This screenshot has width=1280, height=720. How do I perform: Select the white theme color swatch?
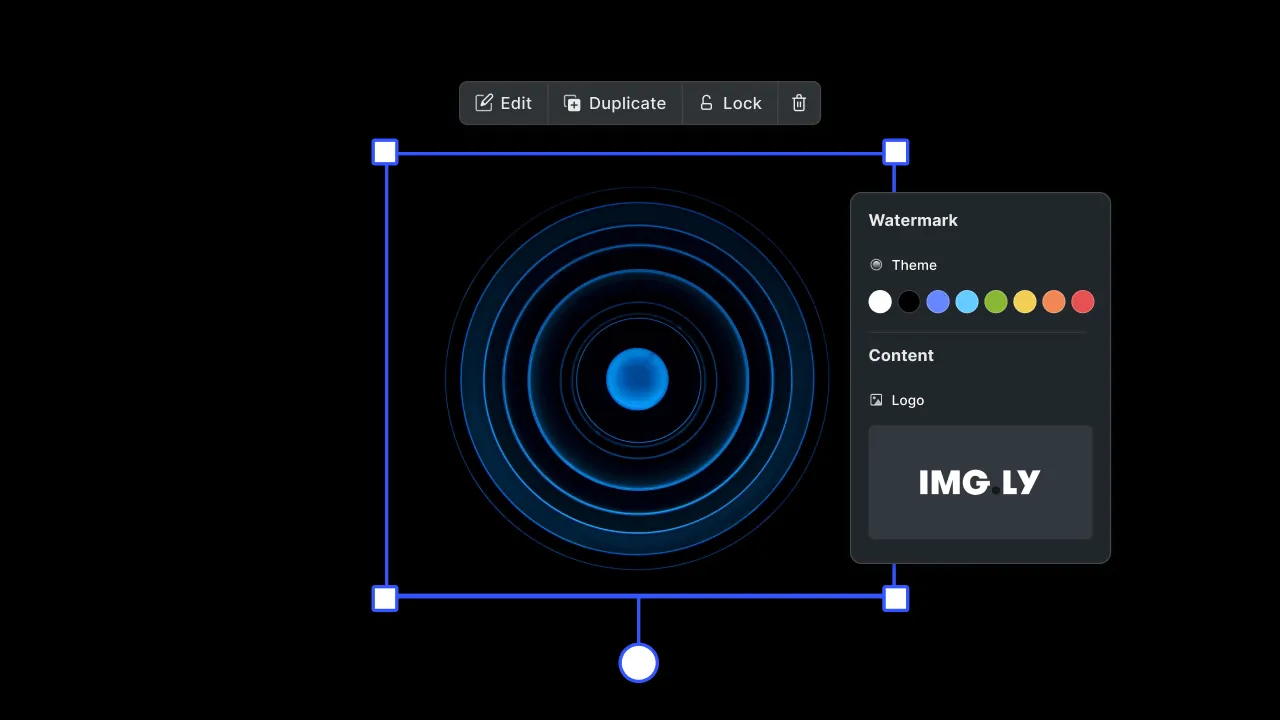[880, 302]
